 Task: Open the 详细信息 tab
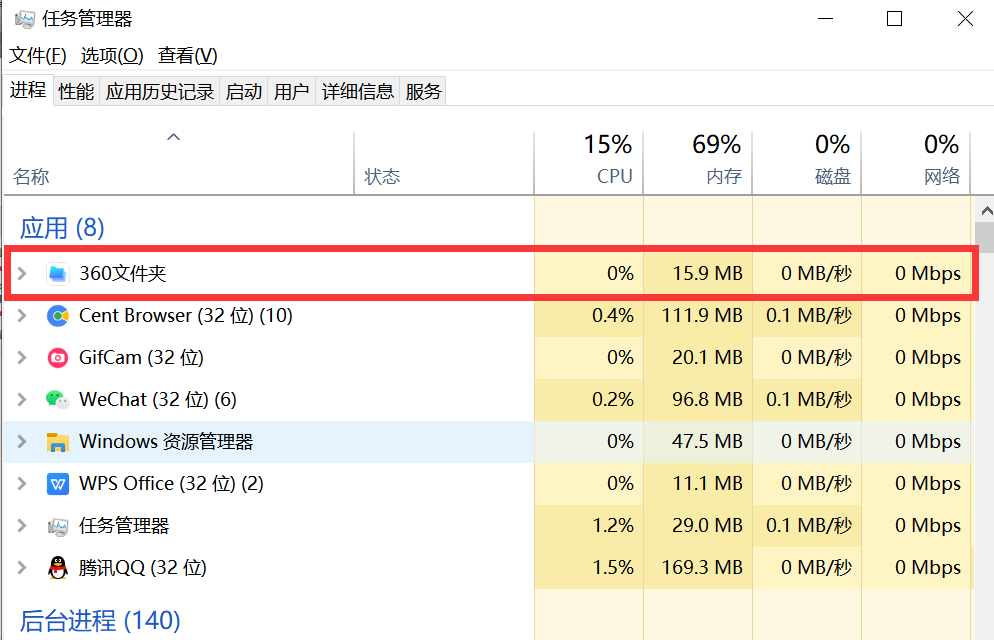coord(358,92)
